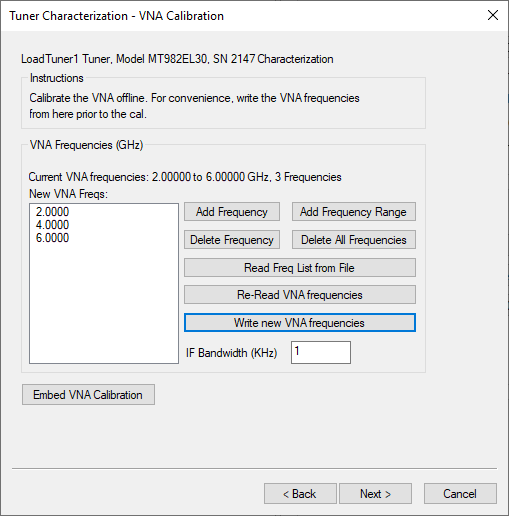Click the IF Bandwidth (KHz) label

tap(231, 353)
